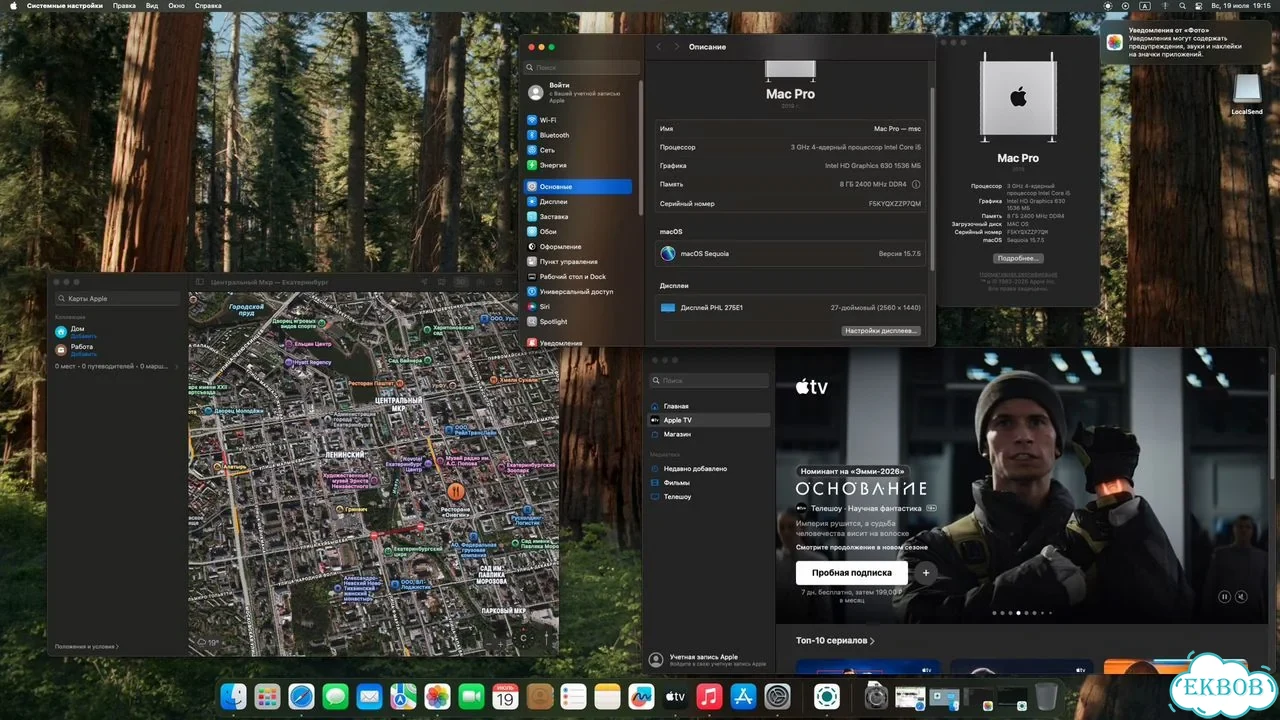Open Положения и условия link in Maps
1280x720 pixels.
click(86, 646)
